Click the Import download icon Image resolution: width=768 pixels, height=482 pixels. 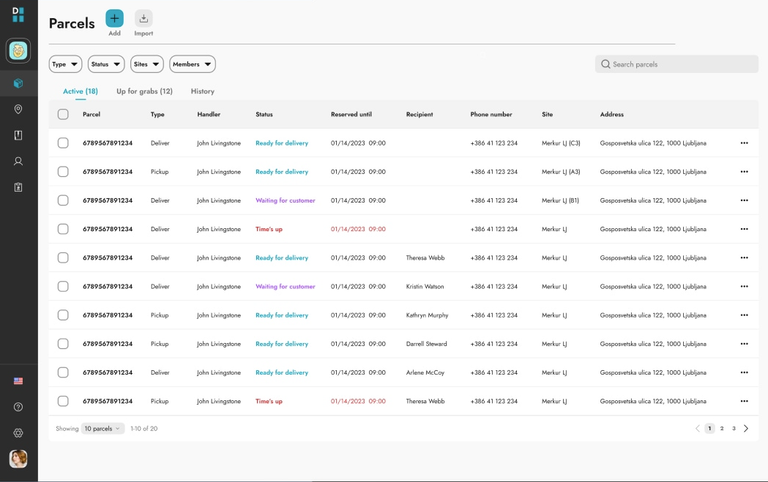coord(144,19)
